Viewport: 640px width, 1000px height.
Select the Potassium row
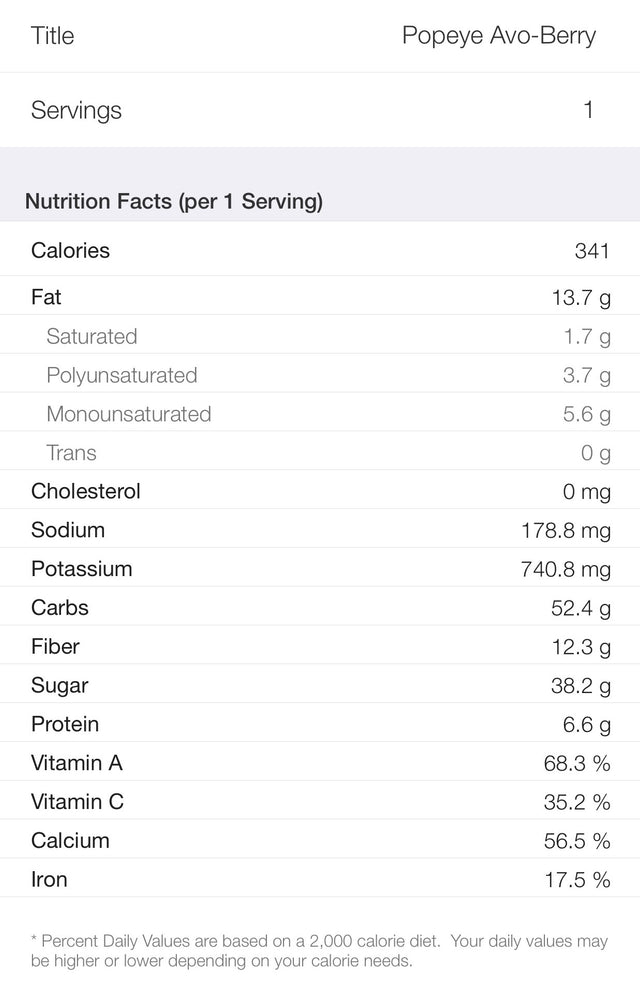(x=320, y=569)
